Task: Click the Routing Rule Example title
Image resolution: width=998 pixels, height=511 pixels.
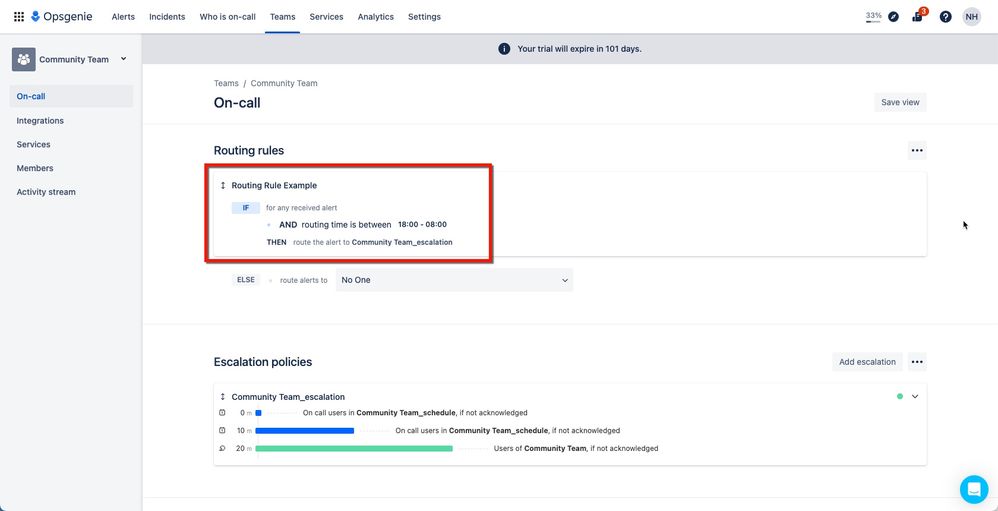Action: [274, 186]
